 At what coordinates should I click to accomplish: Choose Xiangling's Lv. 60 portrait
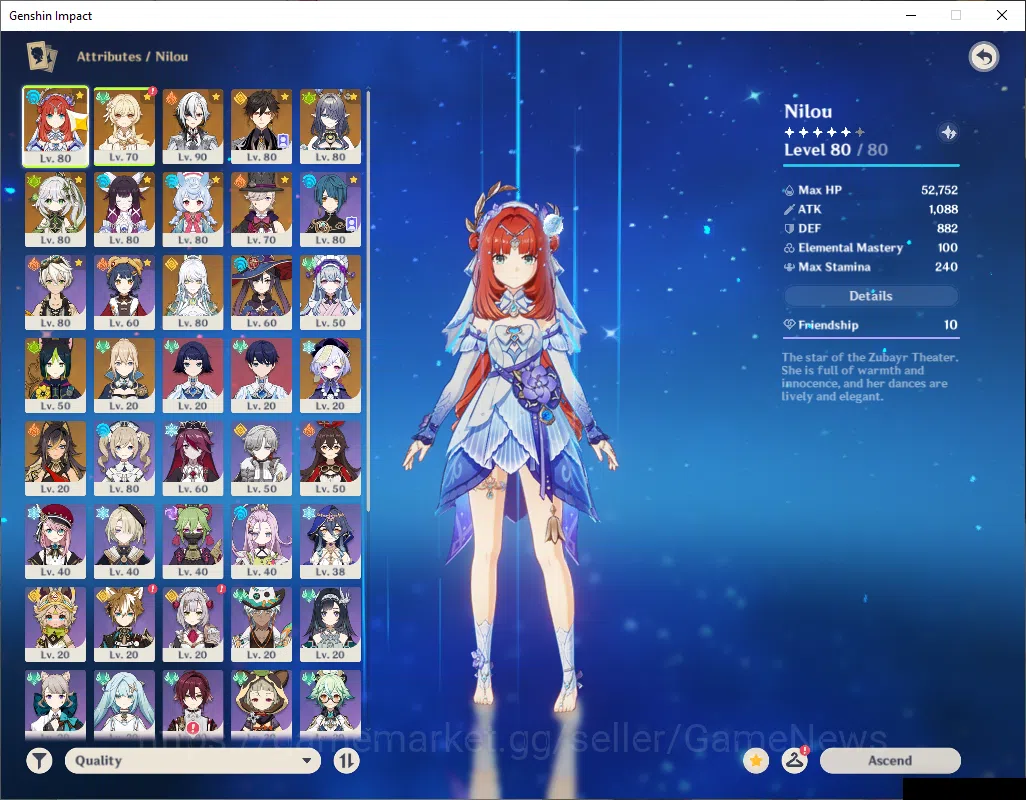coord(124,292)
